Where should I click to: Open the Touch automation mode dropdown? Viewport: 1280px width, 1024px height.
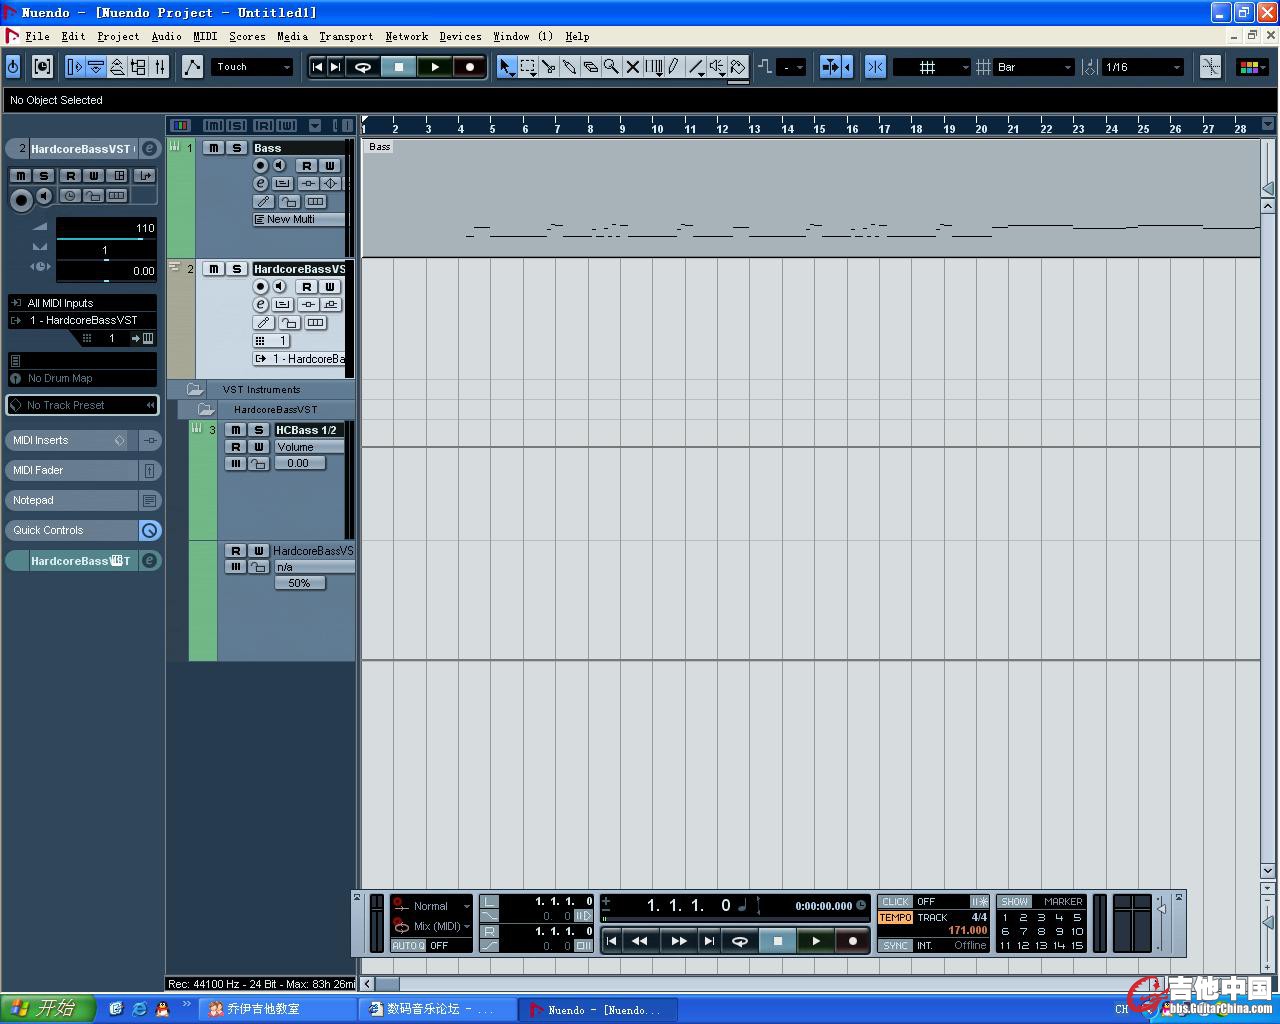click(x=252, y=67)
